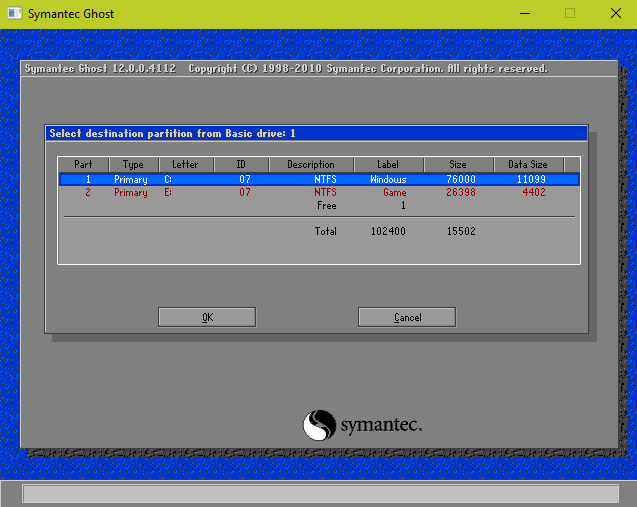
Task: Click the status bar at window bottom
Action: tap(321, 494)
